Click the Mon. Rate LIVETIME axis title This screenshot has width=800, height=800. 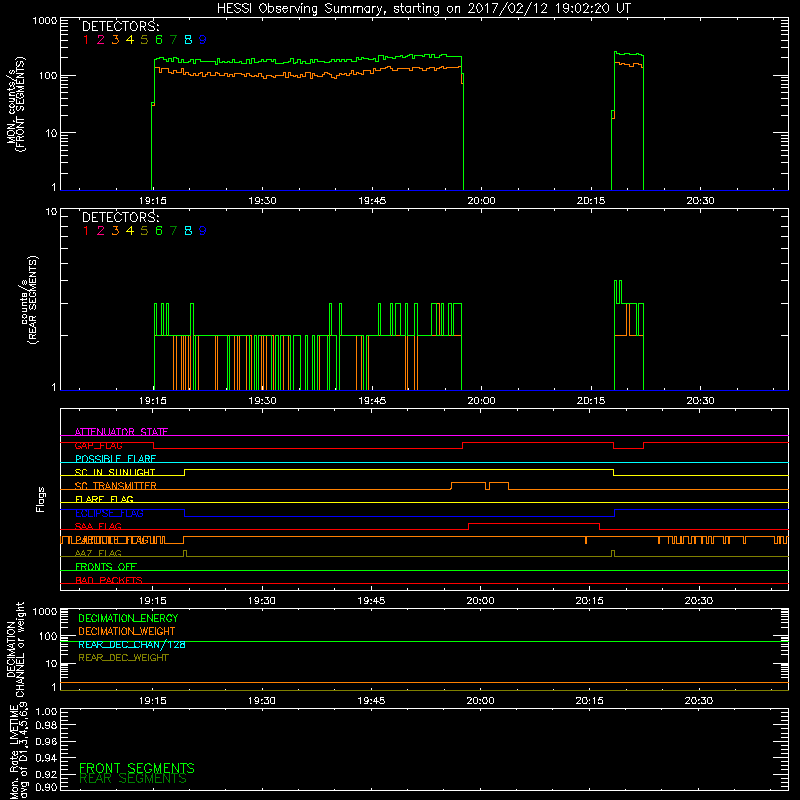[x=18, y=750]
